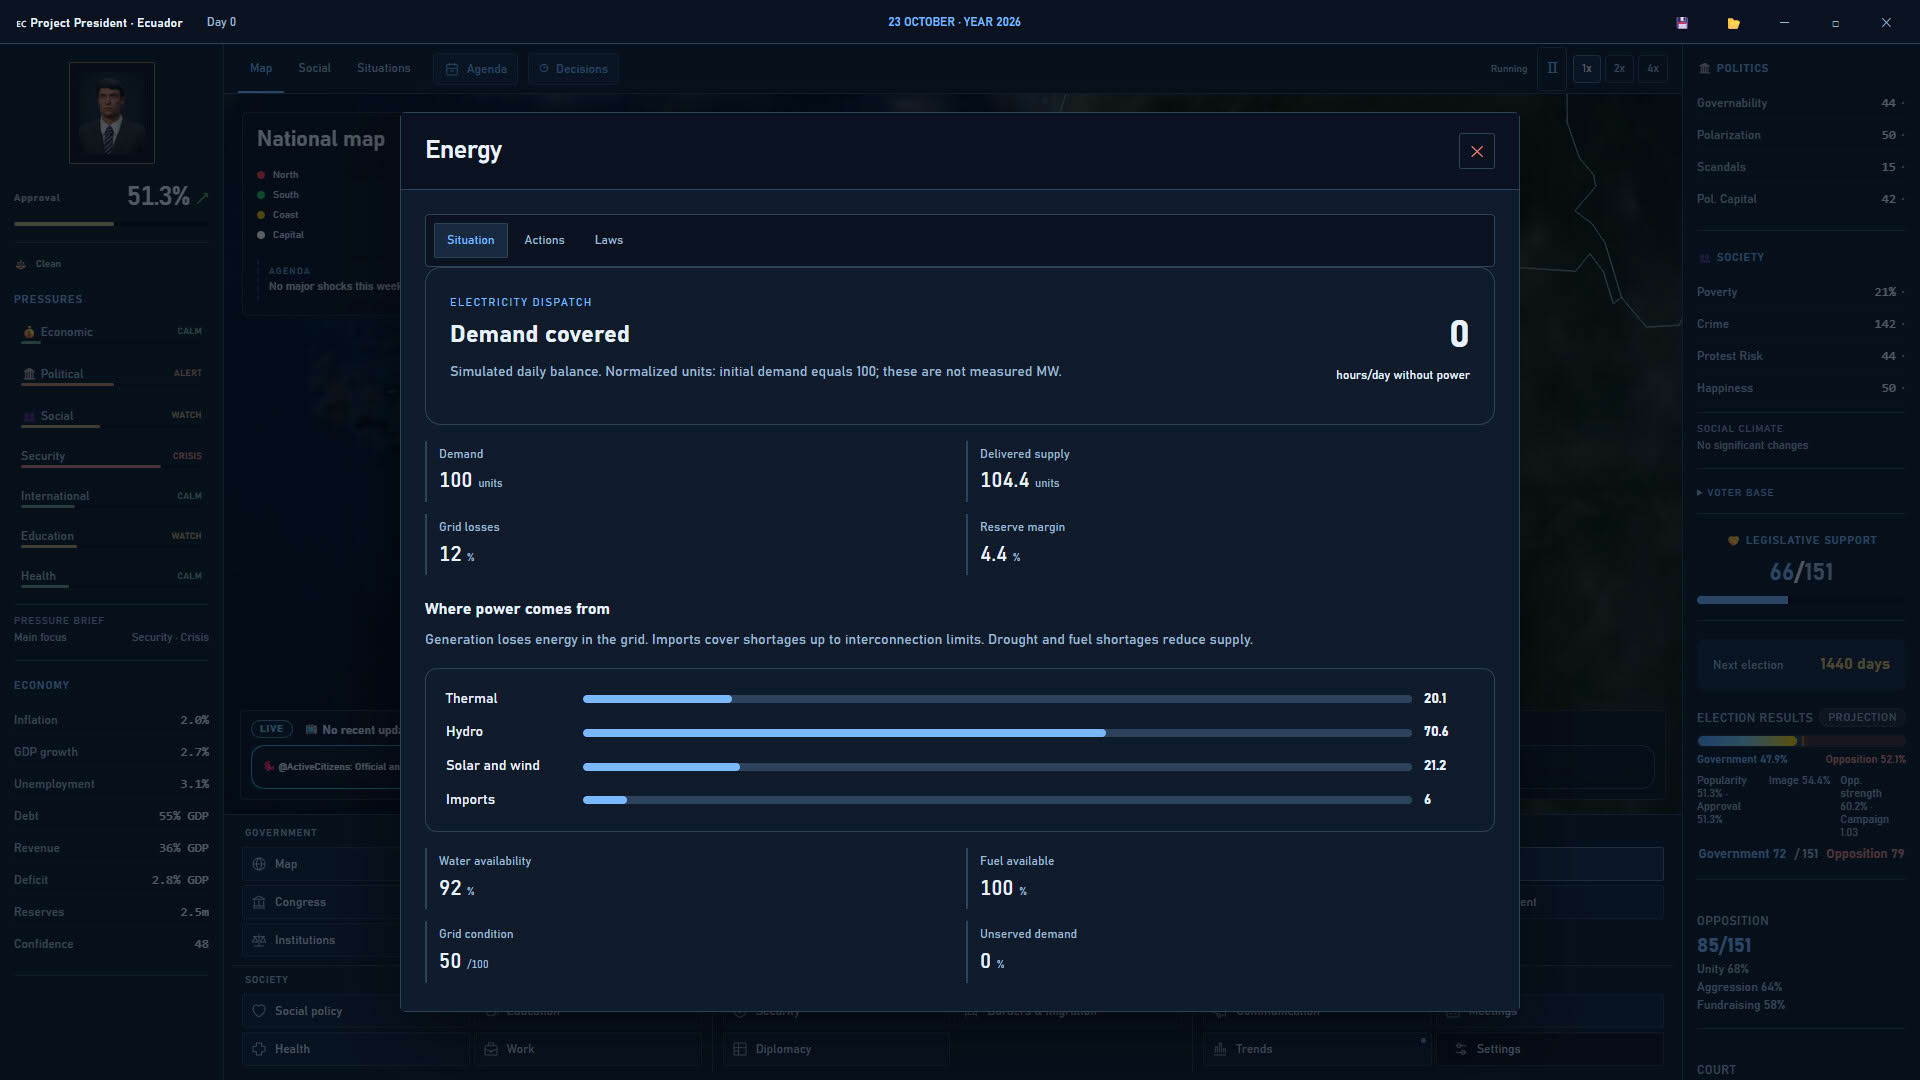Click the Legislative Support 66/151 value
The width and height of the screenshot is (1920, 1080).
pos(1801,572)
